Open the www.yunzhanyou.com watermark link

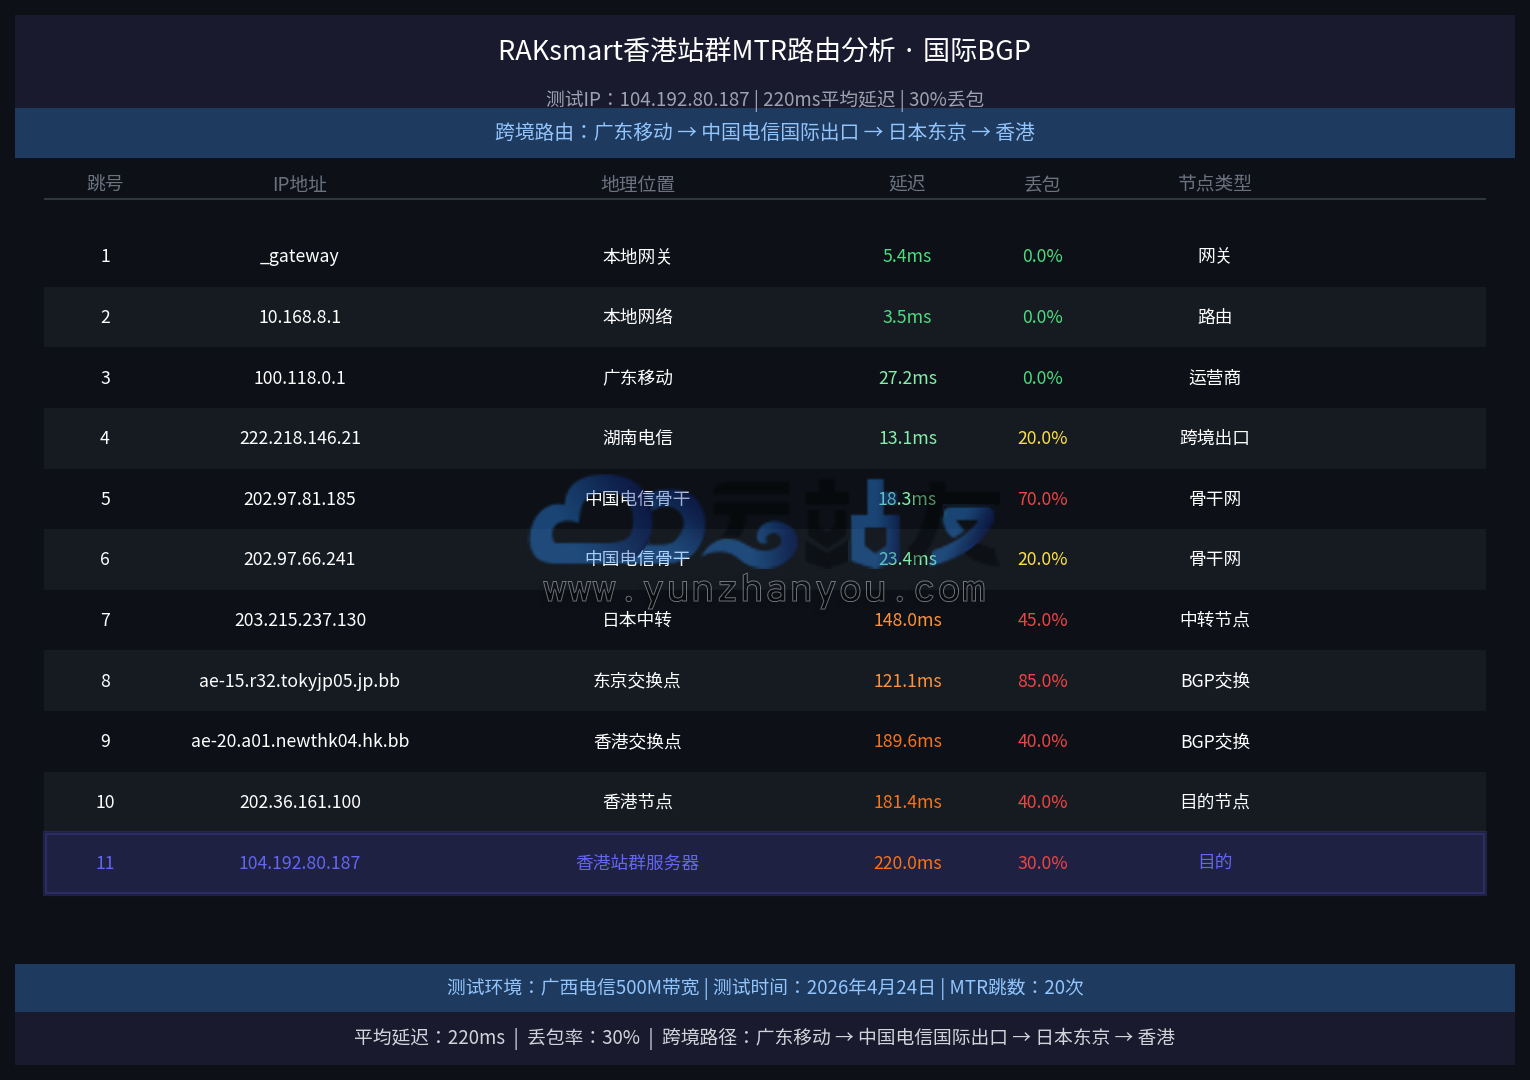tap(765, 590)
